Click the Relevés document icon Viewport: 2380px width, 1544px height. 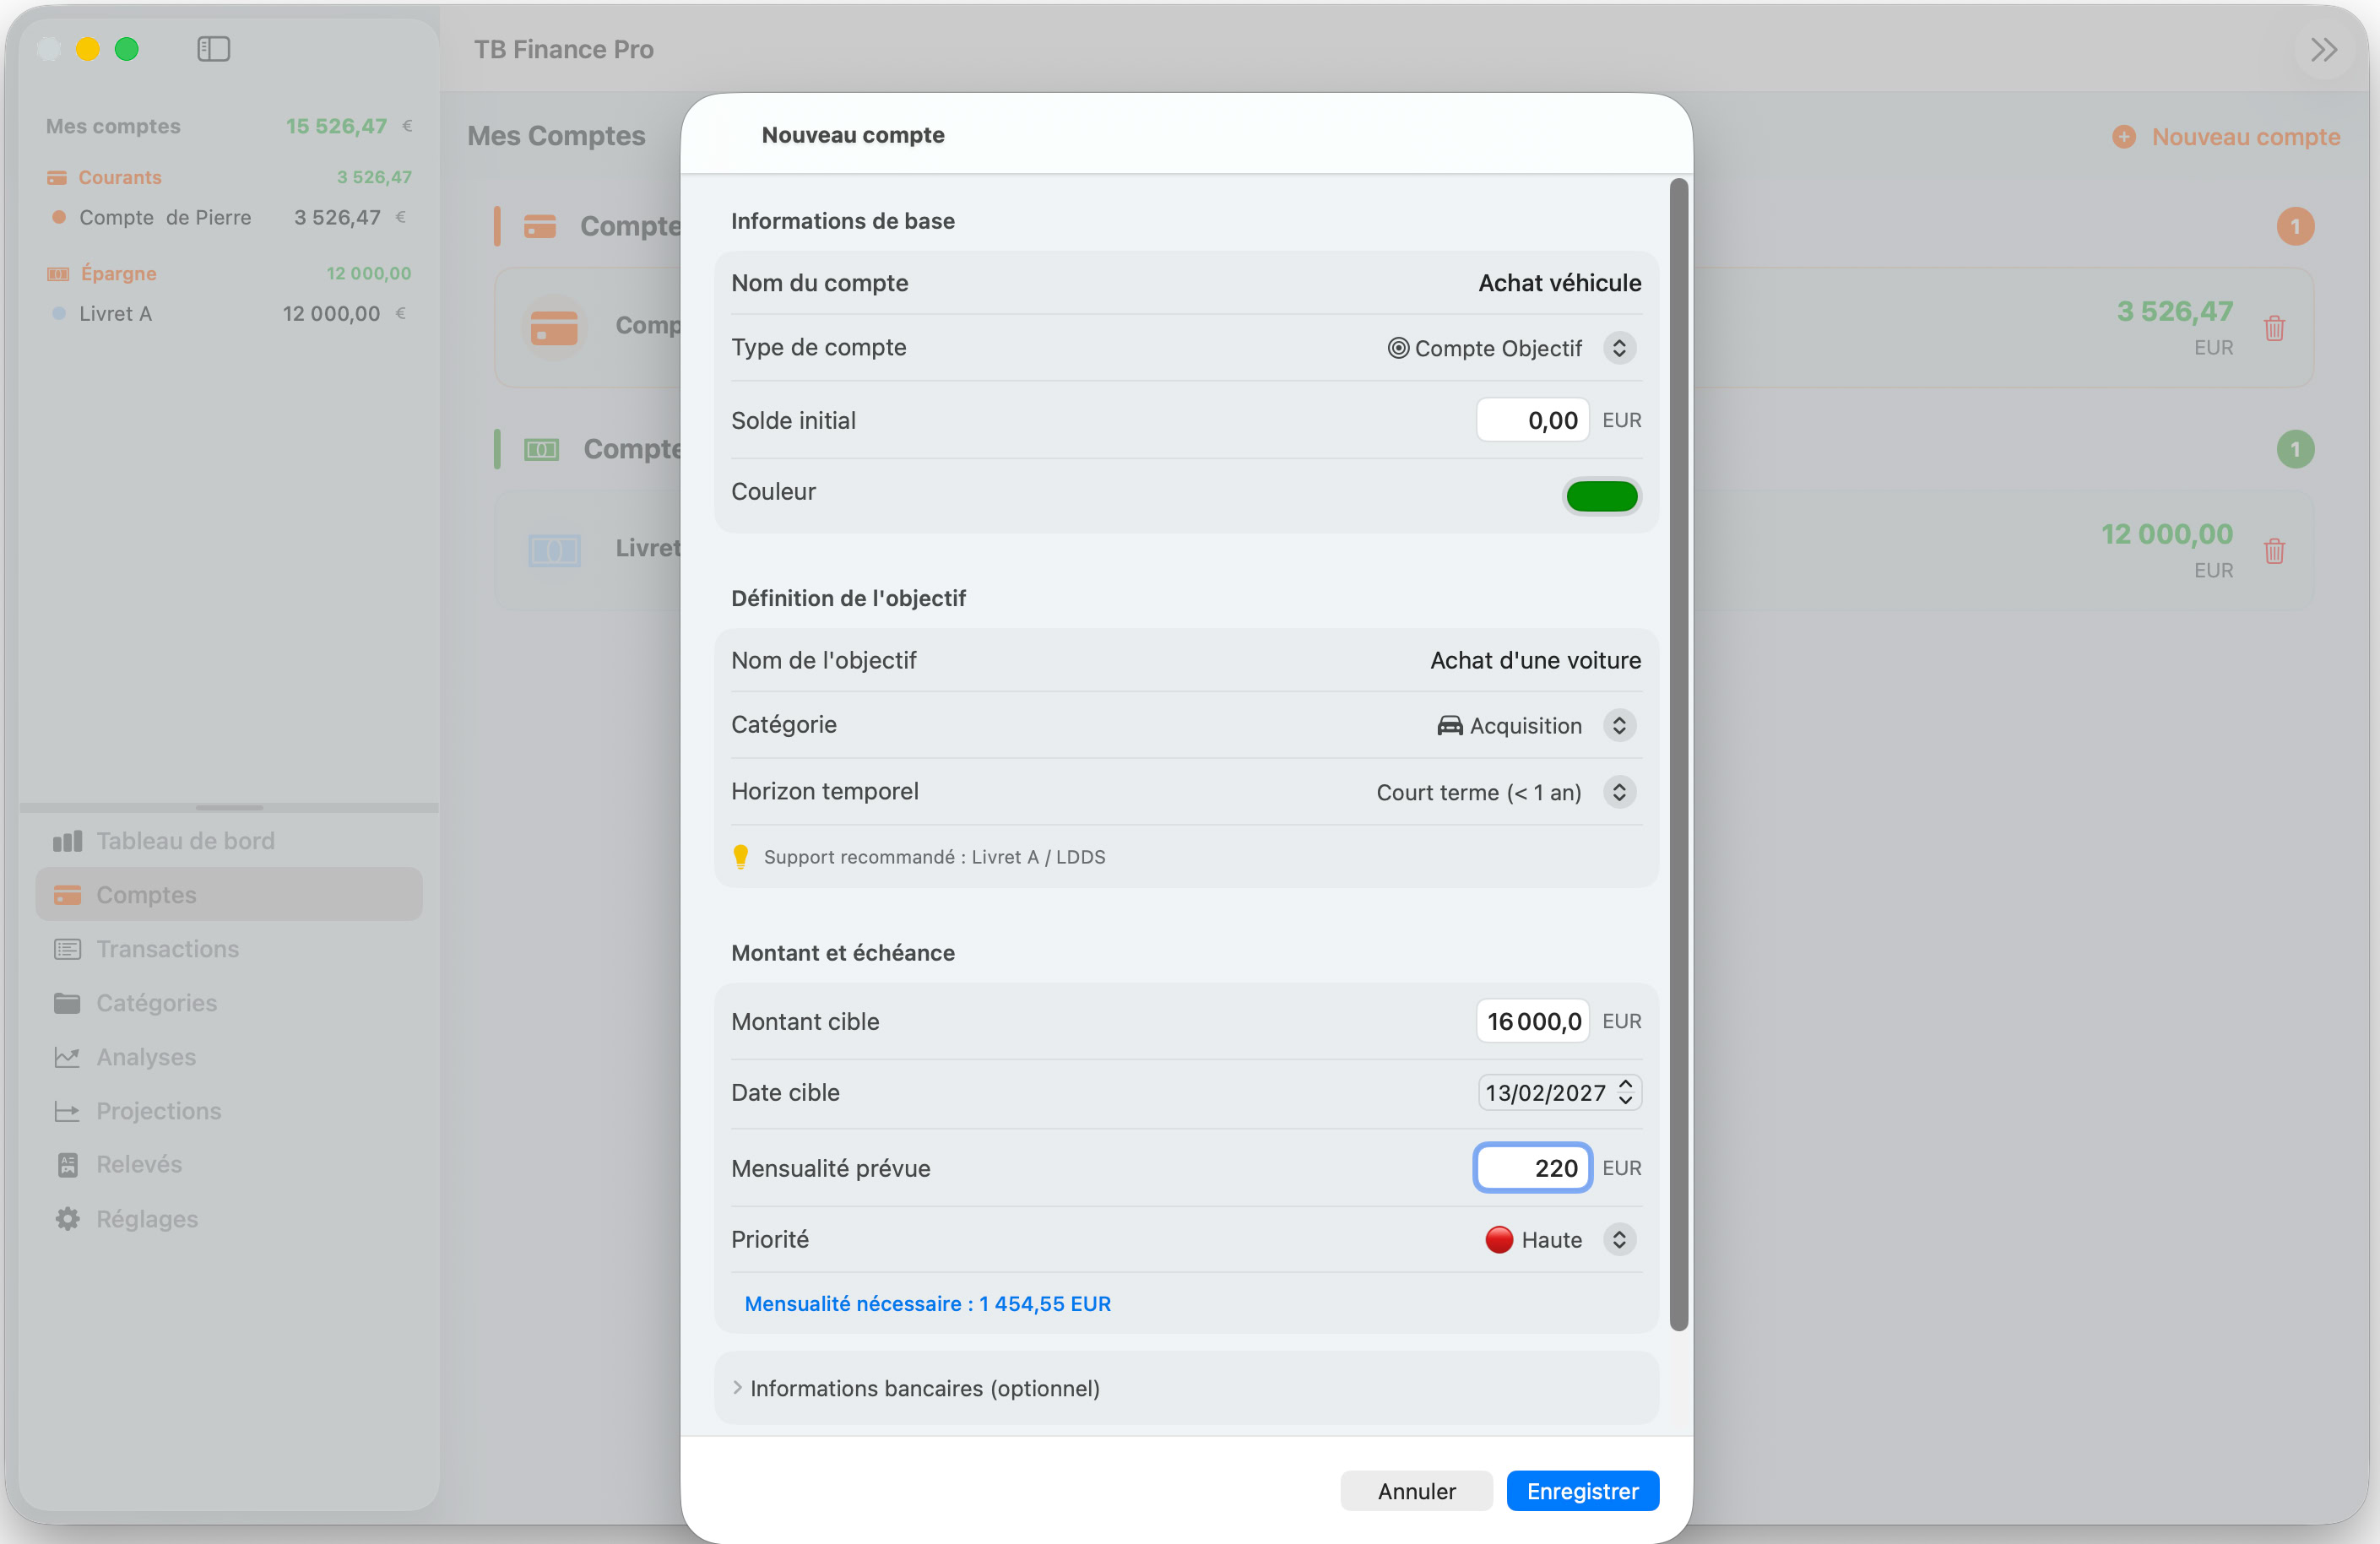(67, 1164)
